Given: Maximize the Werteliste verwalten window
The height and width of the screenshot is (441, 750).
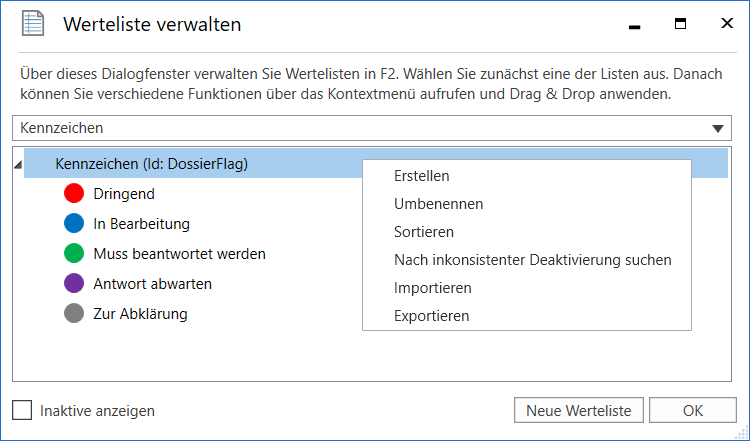Looking at the screenshot, I should tap(680, 24).
